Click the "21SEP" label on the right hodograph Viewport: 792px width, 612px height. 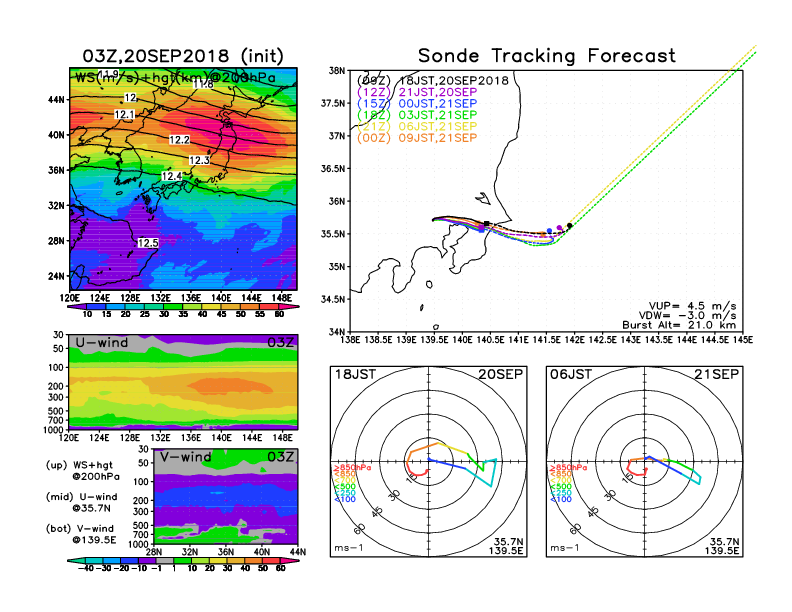(716, 374)
